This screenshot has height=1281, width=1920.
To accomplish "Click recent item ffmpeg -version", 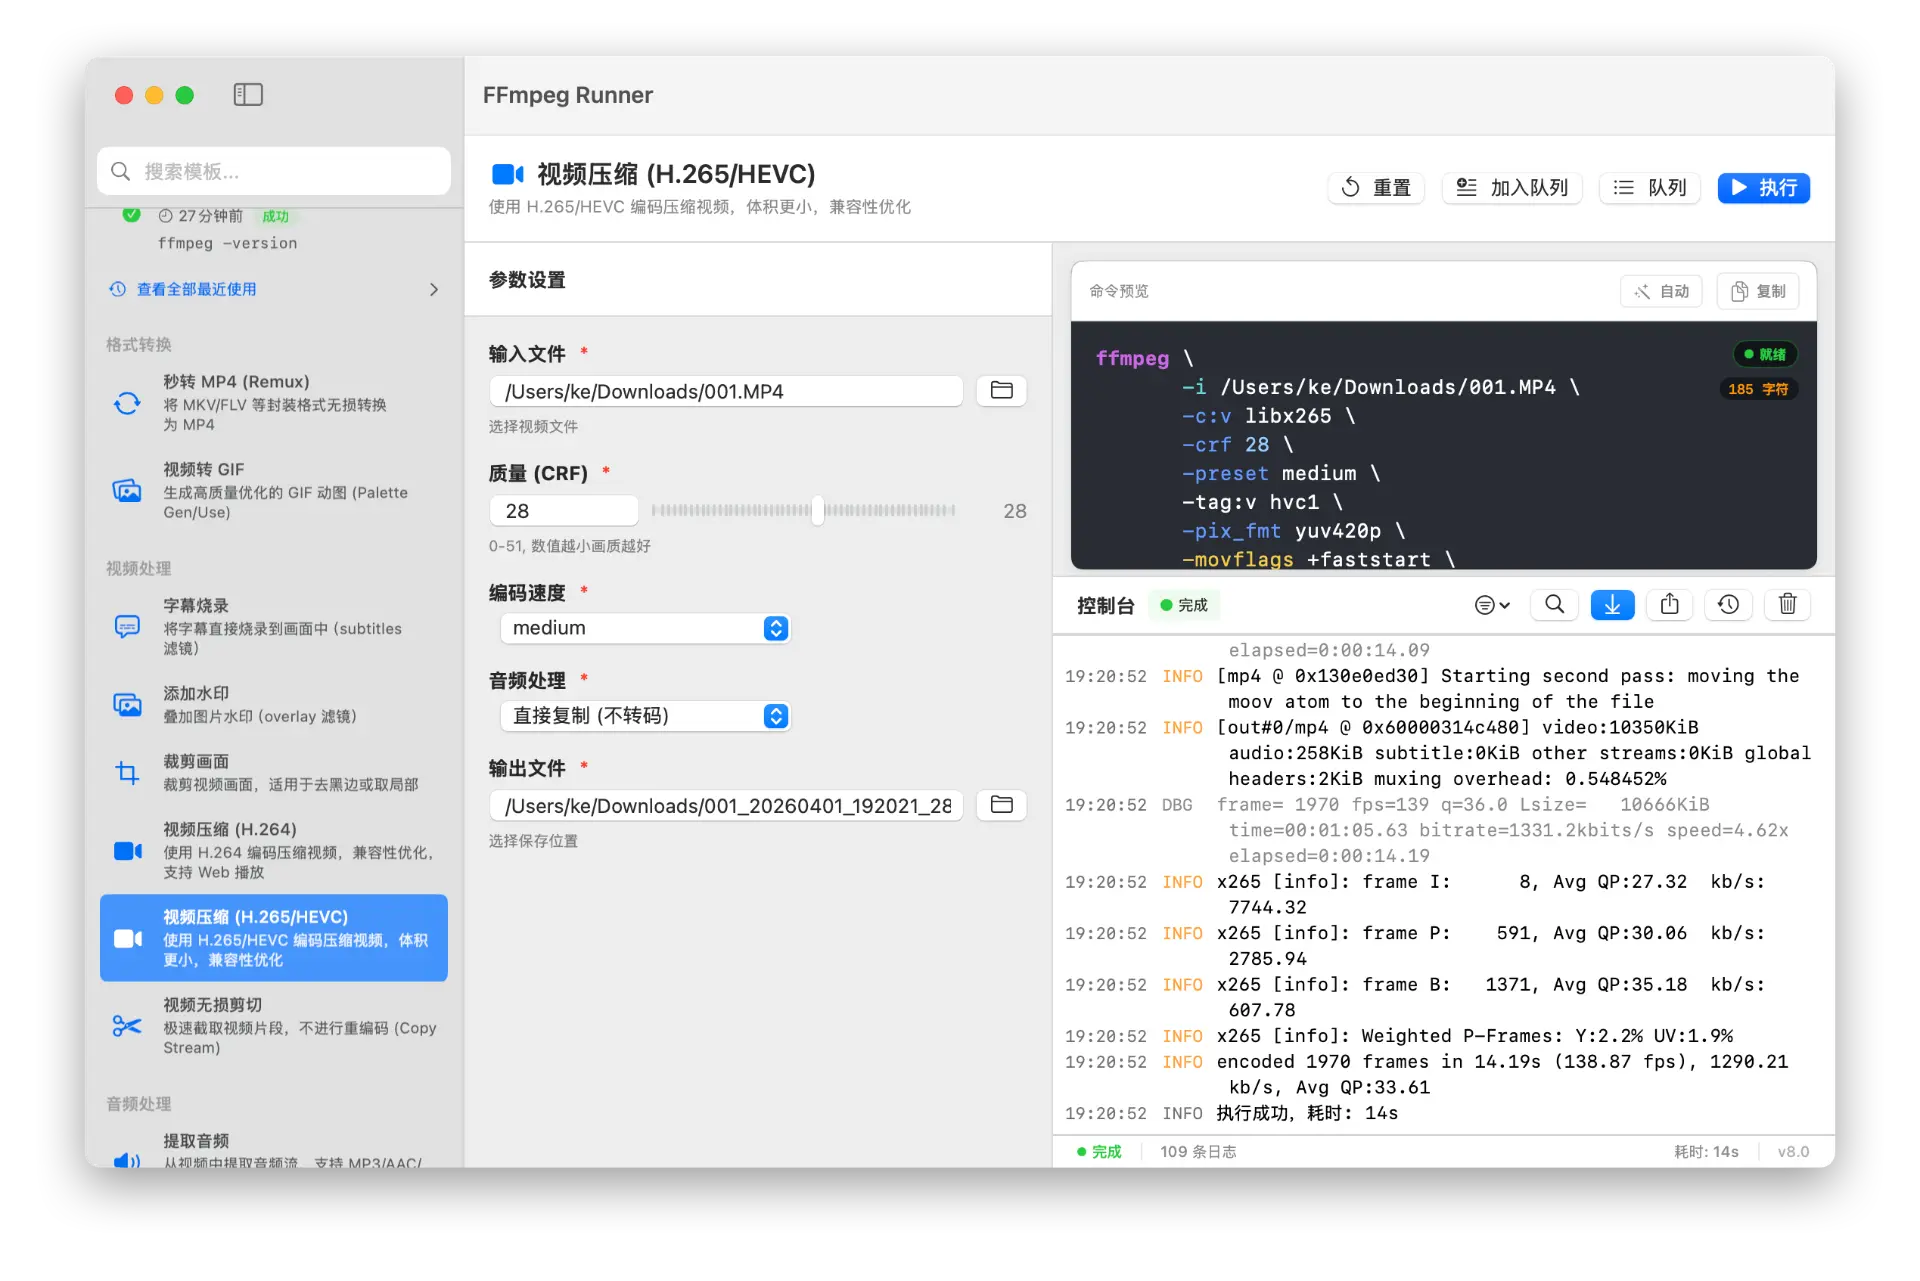I will (227, 243).
